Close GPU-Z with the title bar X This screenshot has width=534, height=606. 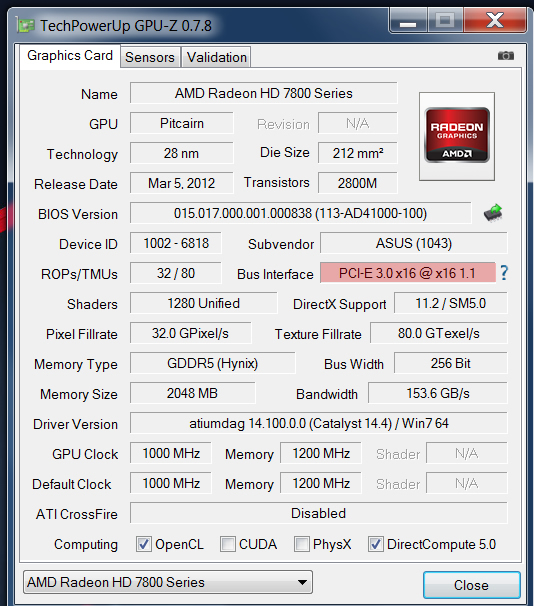495,21
